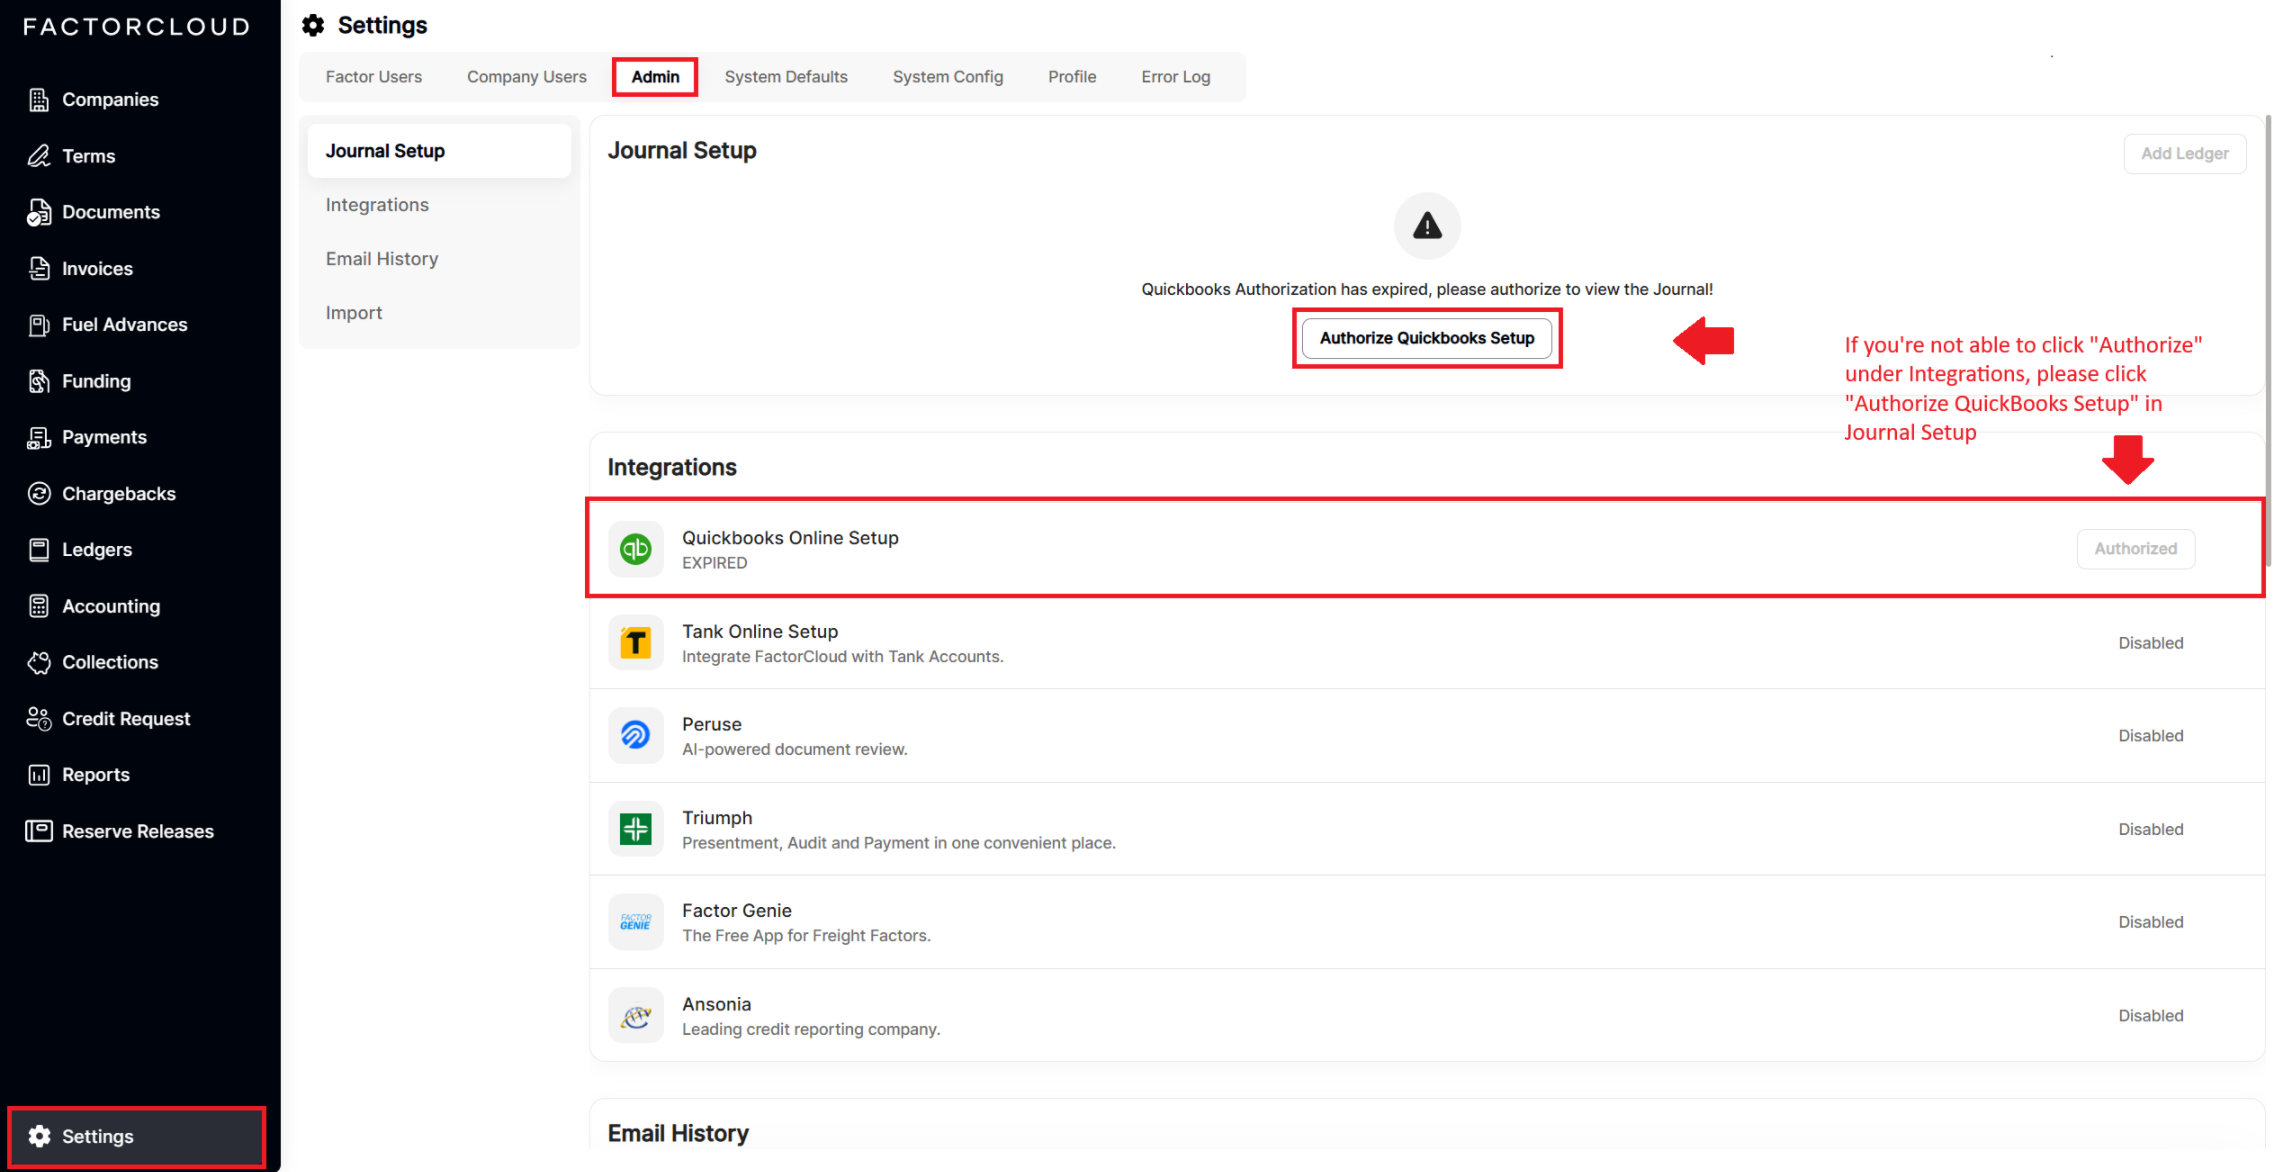Click Disabled status for Ansonia

(2151, 1016)
